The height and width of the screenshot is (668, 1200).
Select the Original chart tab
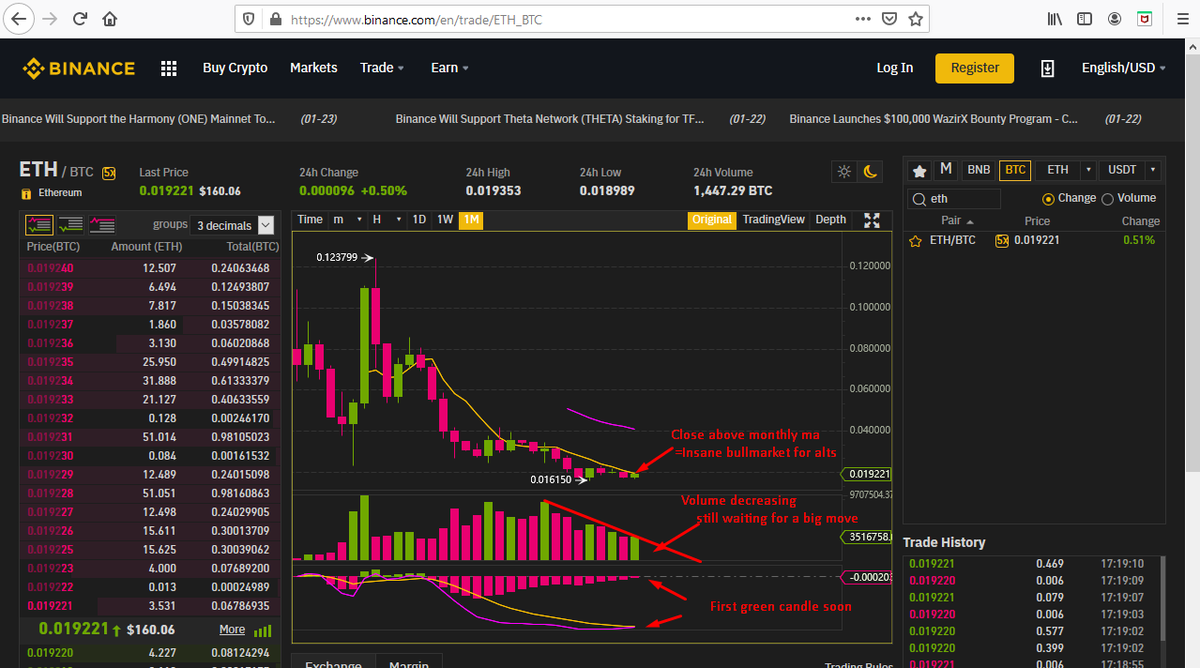712,220
